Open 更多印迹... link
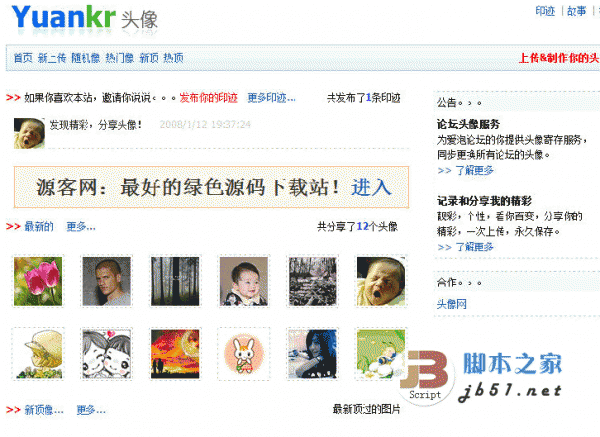Screen dimensions: 600x437 click(271, 98)
